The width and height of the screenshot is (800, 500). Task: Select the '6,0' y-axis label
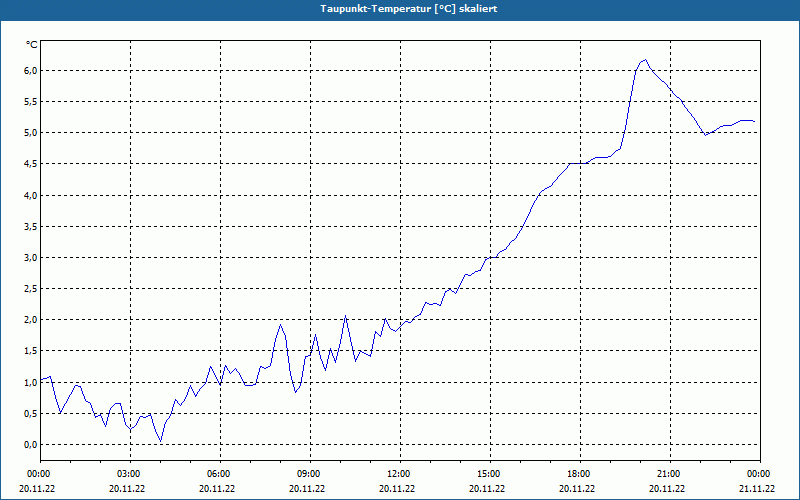coord(31,70)
